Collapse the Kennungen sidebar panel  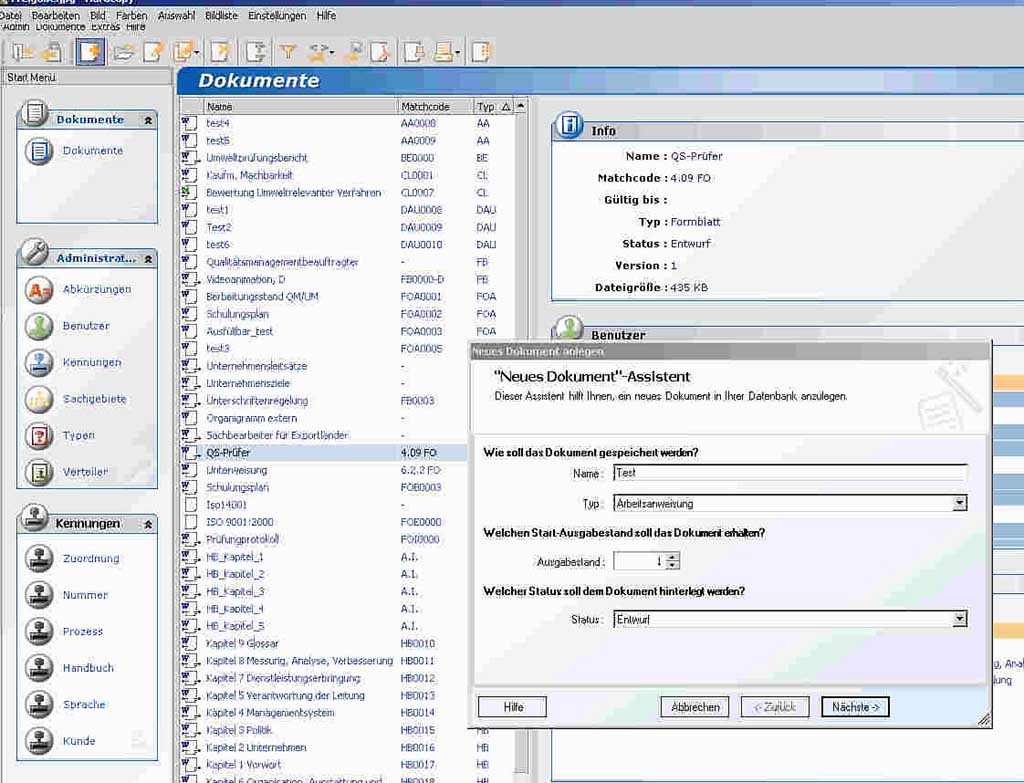tap(148, 524)
